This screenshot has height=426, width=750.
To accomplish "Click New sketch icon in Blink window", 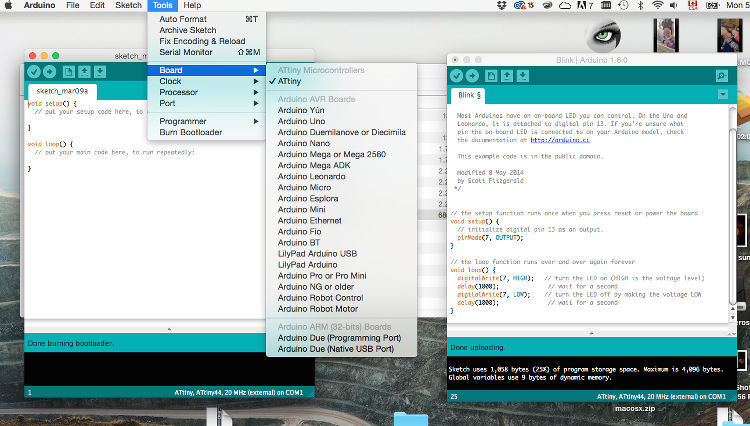I will (491, 76).
